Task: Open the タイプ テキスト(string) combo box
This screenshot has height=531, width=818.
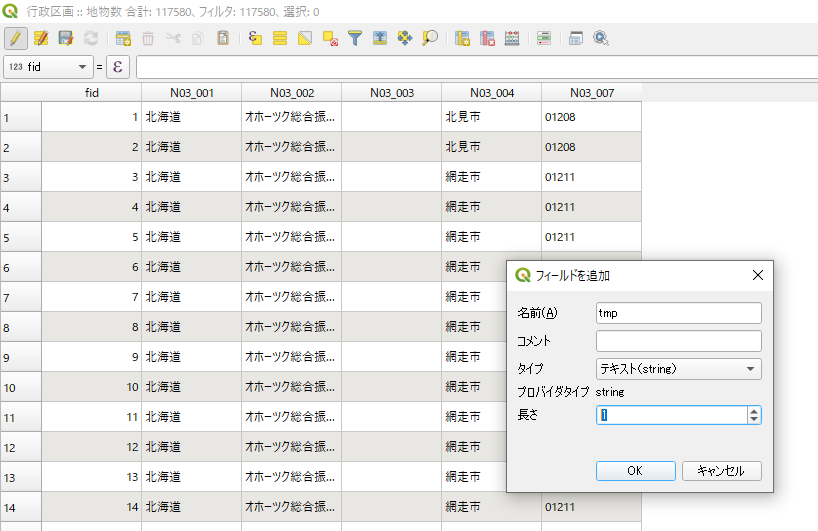Action: [x=679, y=369]
